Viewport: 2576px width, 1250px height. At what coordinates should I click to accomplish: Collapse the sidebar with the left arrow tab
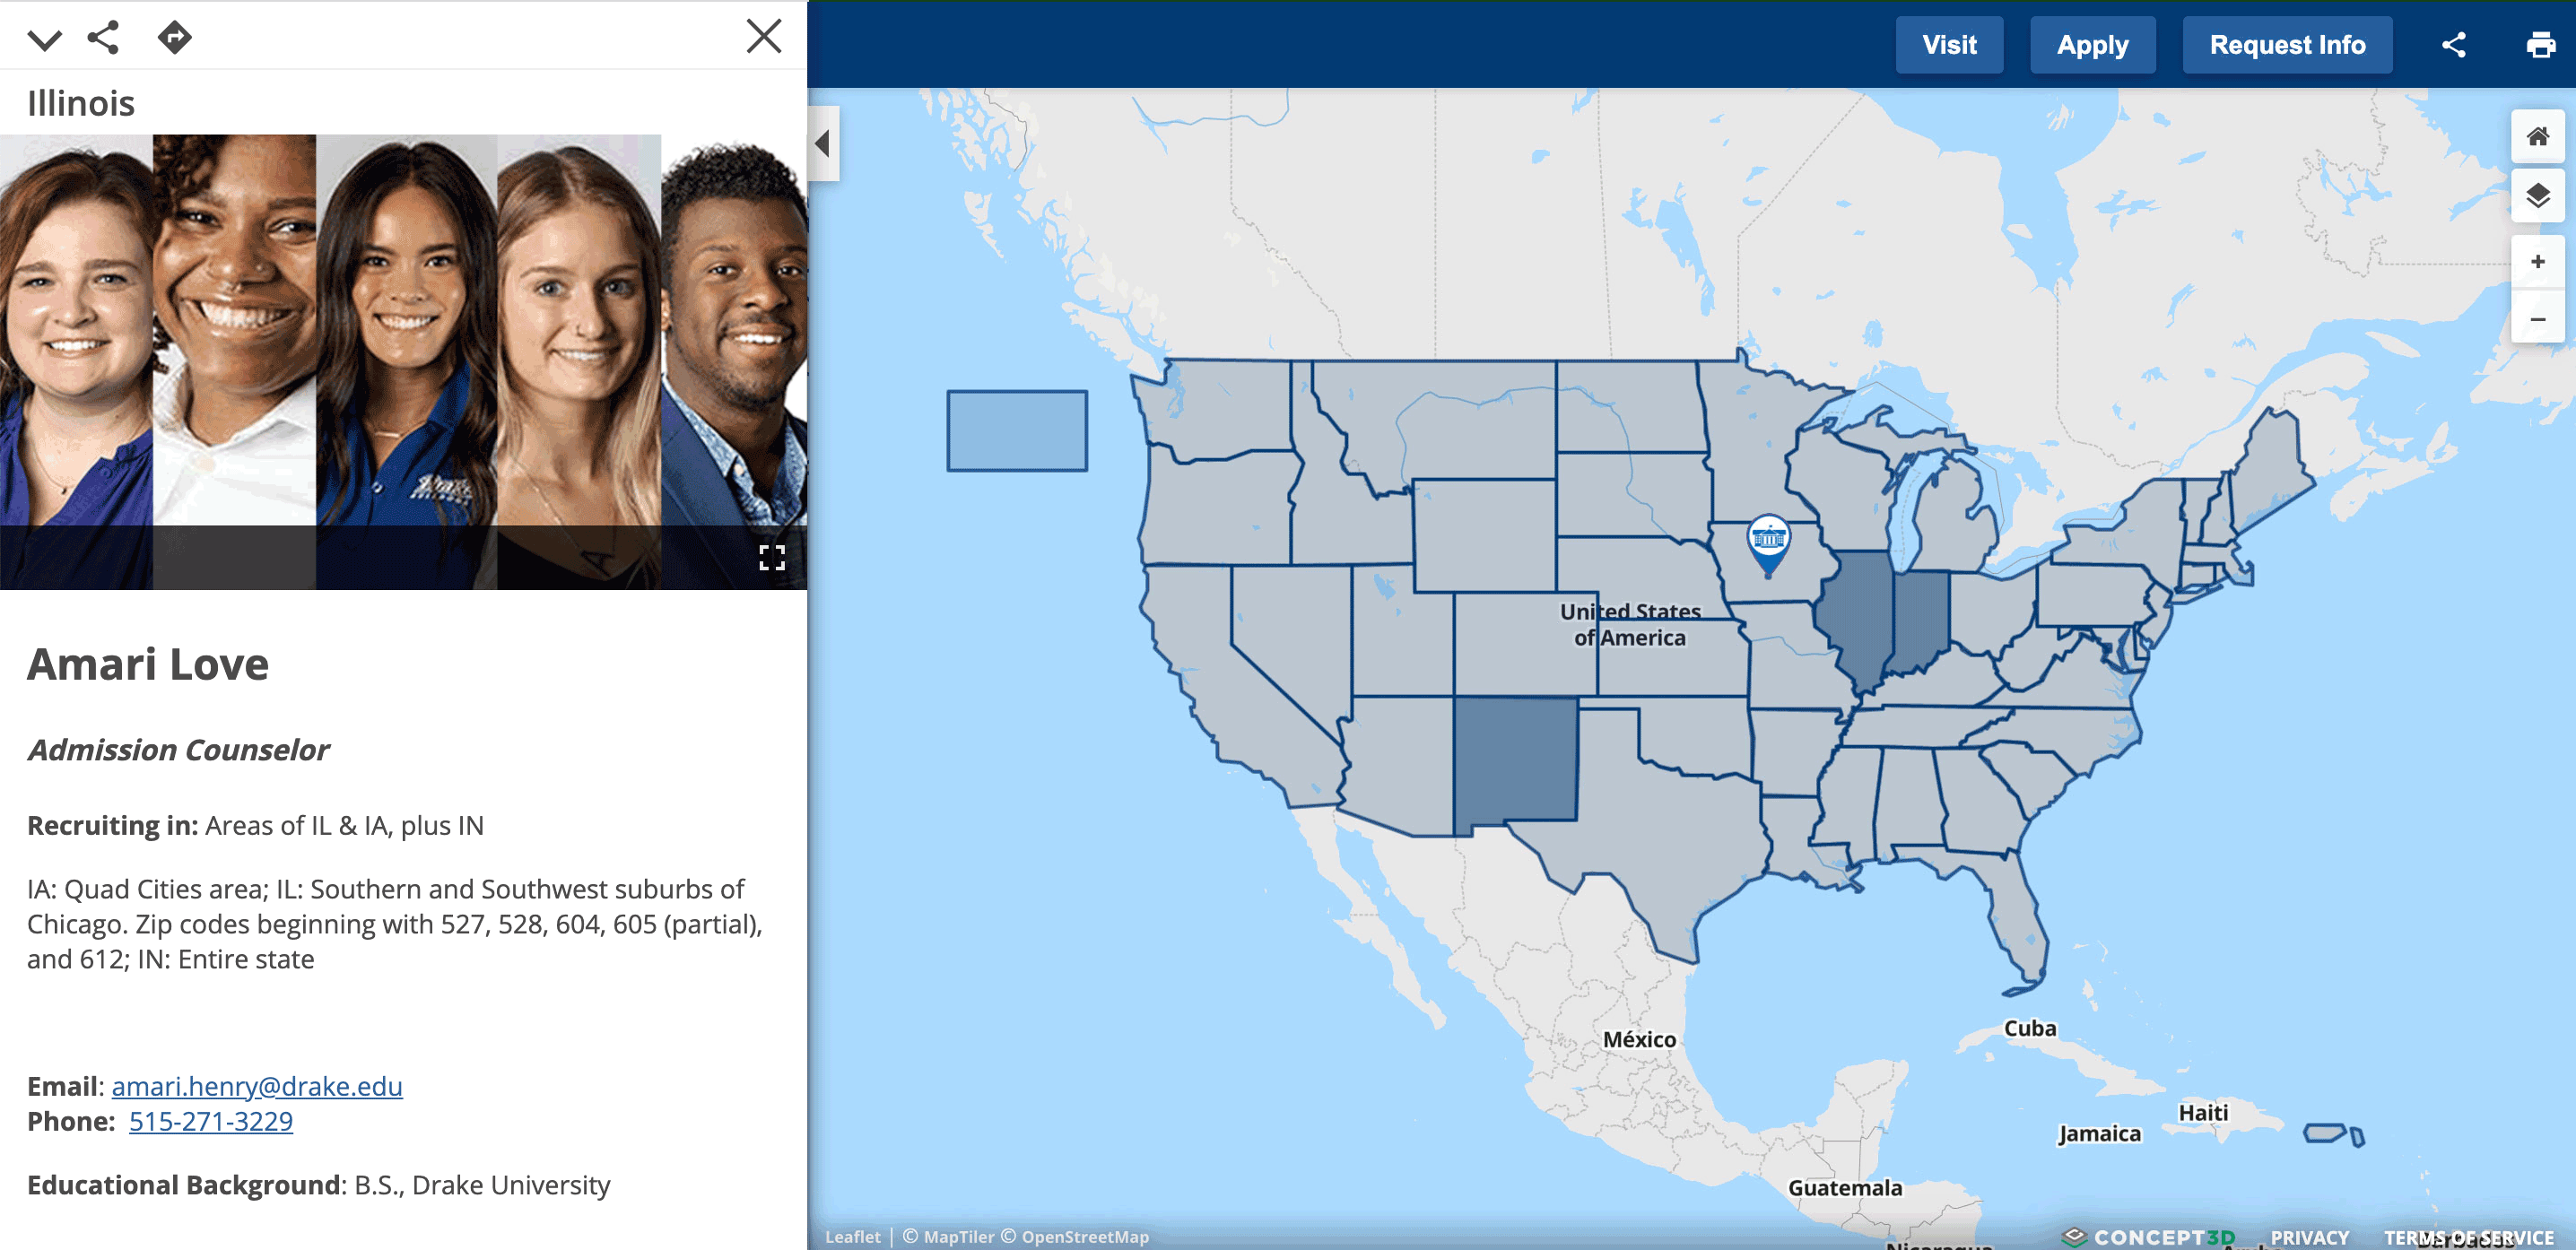822,144
